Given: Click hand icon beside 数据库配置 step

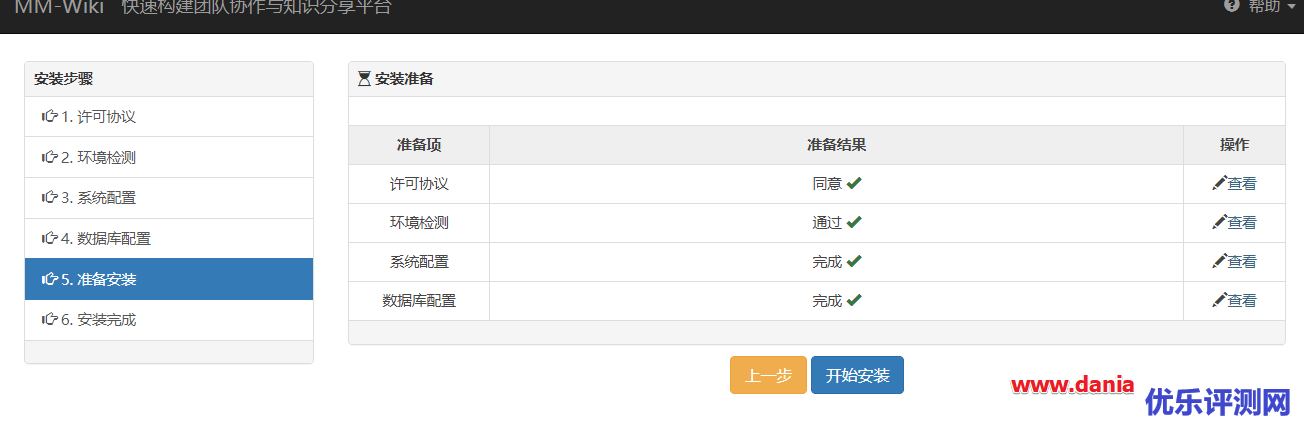Looking at the screenshot, I should (49, 238).
